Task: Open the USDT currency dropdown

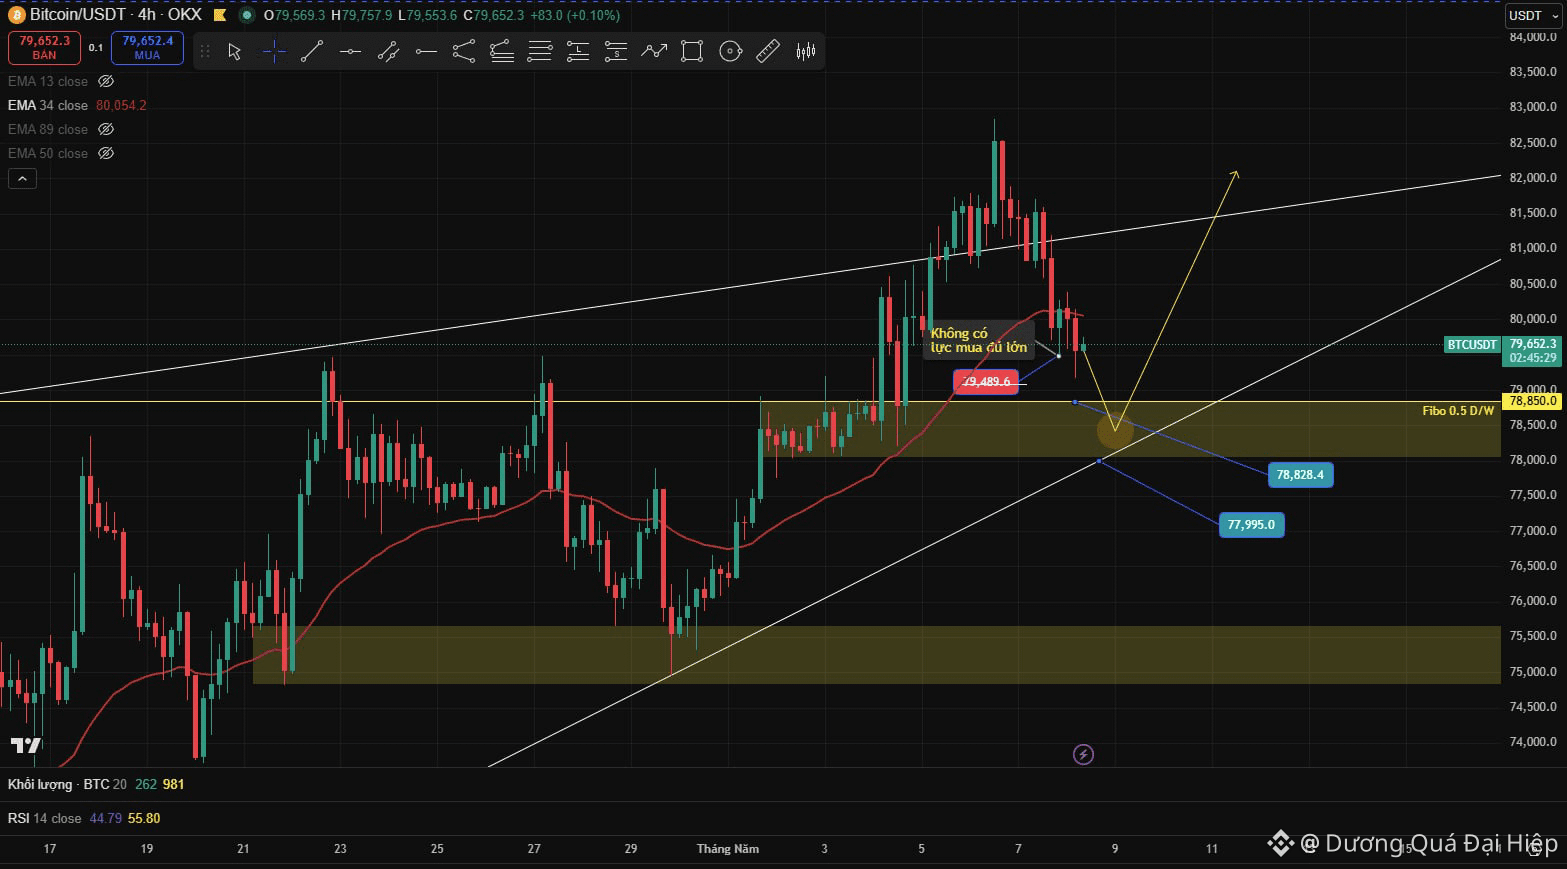Action: point(1533,15)
